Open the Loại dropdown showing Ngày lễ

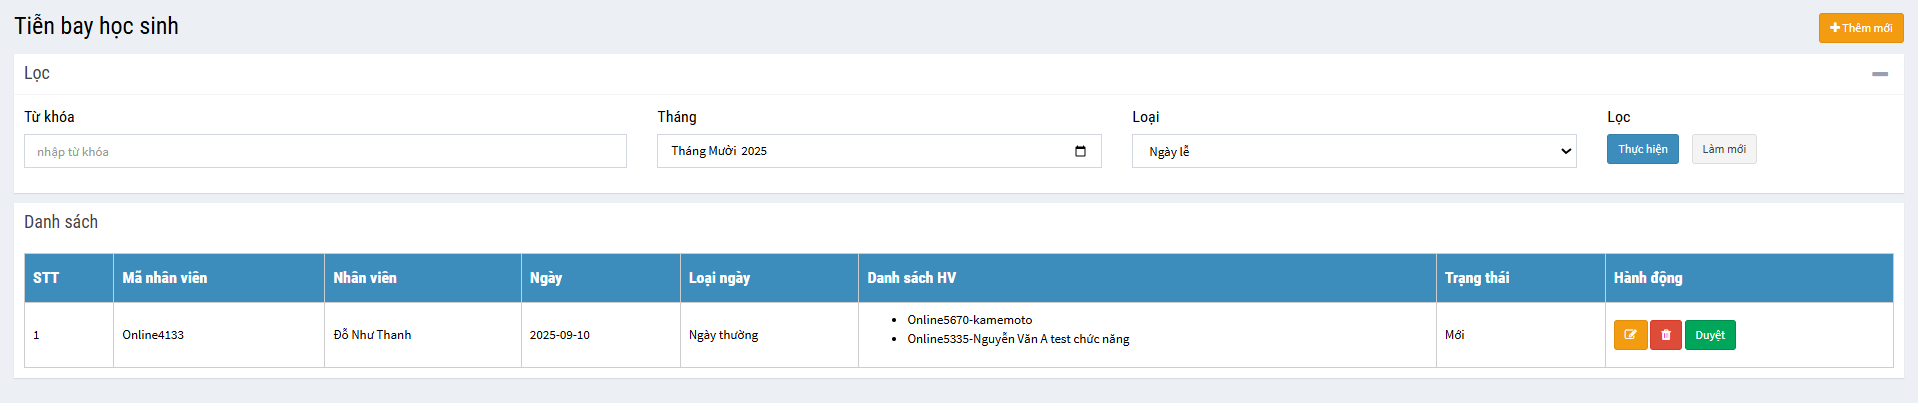(x=1353, y=152)
